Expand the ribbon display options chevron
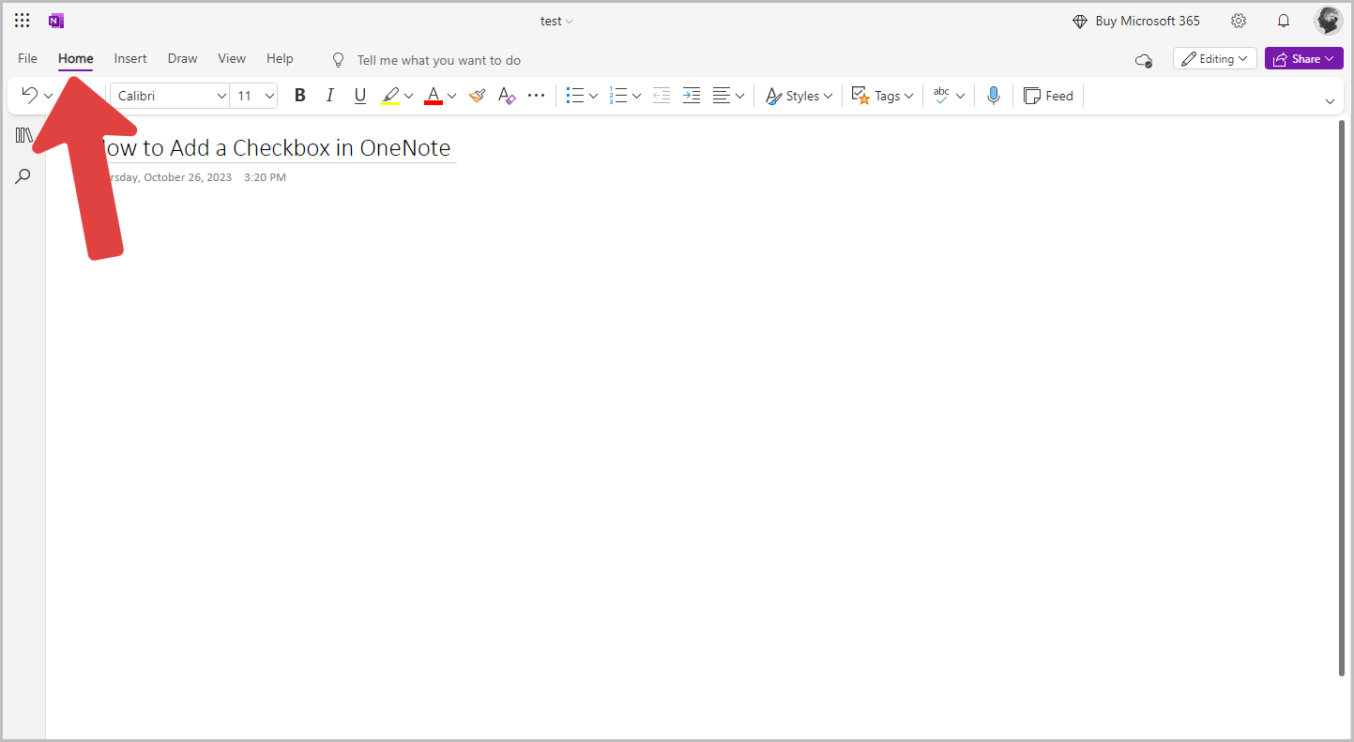The height and width of the screenshot is (742, 1354). tap(1330, 101)
